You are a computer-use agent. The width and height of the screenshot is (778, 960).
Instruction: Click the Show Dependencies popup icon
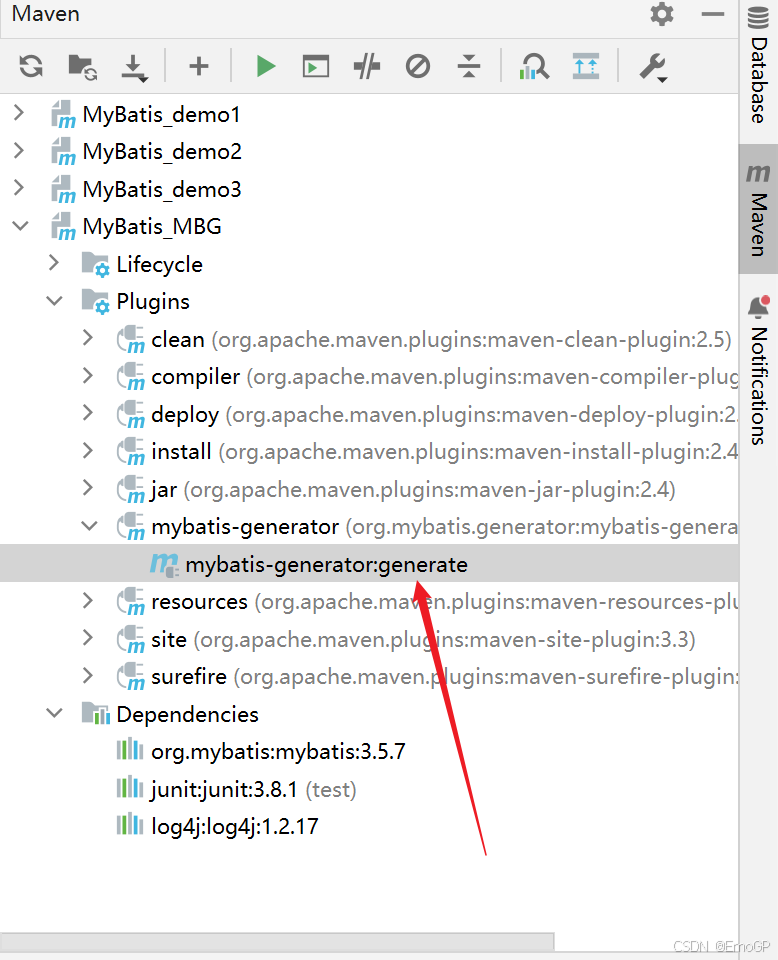click(586, 66)
